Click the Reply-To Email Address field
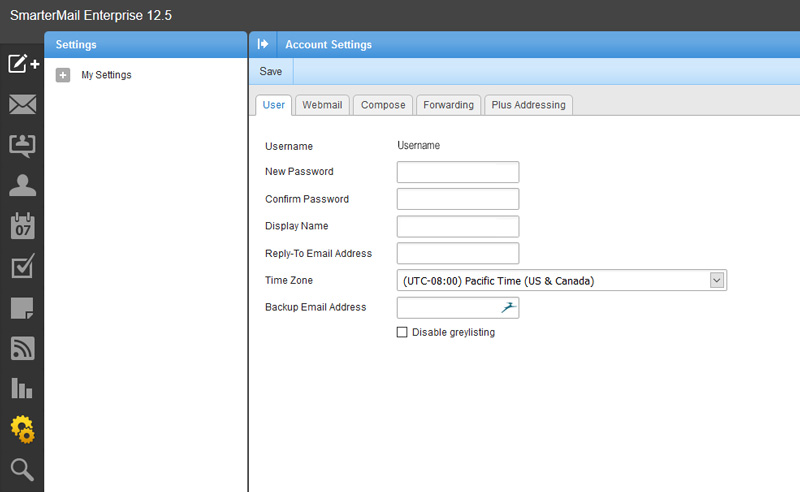Screen dimensions: 800x492 tap(458, 253)
